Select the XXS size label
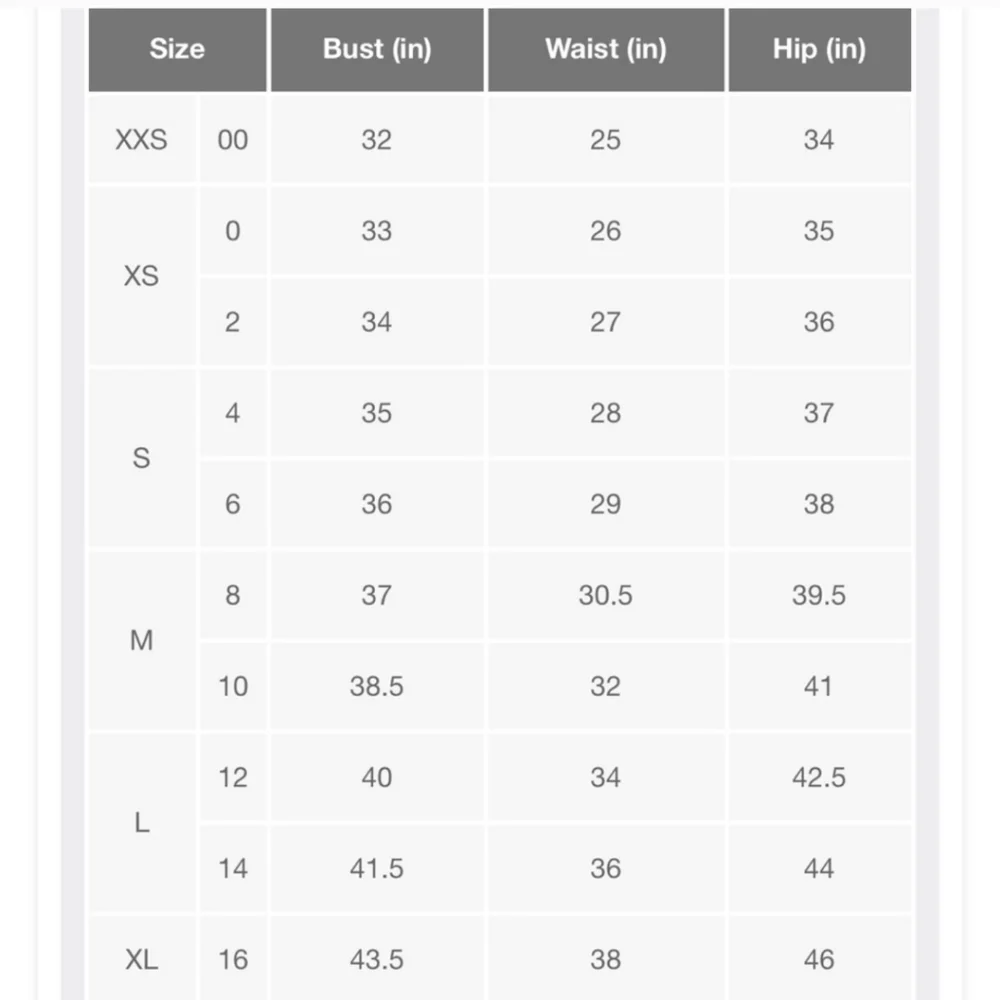Screen dimensions: 1000x1000 [x=142, y=140]
